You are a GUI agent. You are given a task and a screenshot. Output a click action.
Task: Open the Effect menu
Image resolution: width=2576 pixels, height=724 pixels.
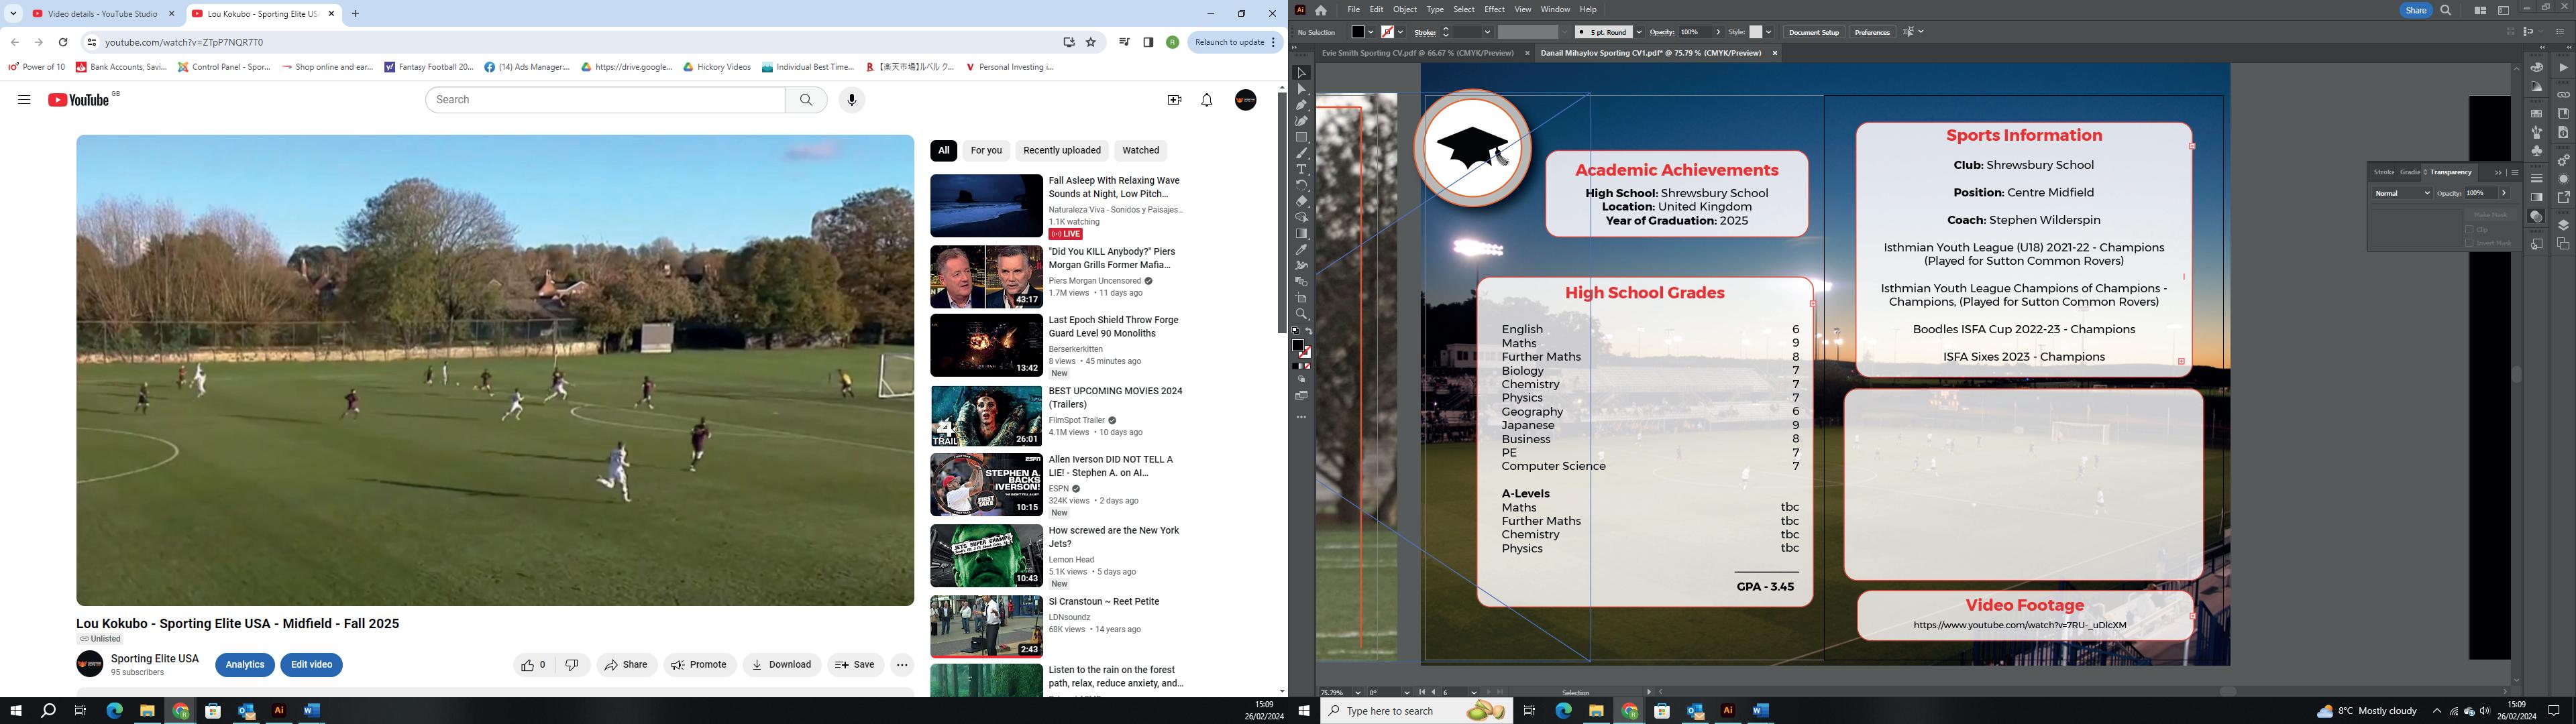coord(1494,9)
